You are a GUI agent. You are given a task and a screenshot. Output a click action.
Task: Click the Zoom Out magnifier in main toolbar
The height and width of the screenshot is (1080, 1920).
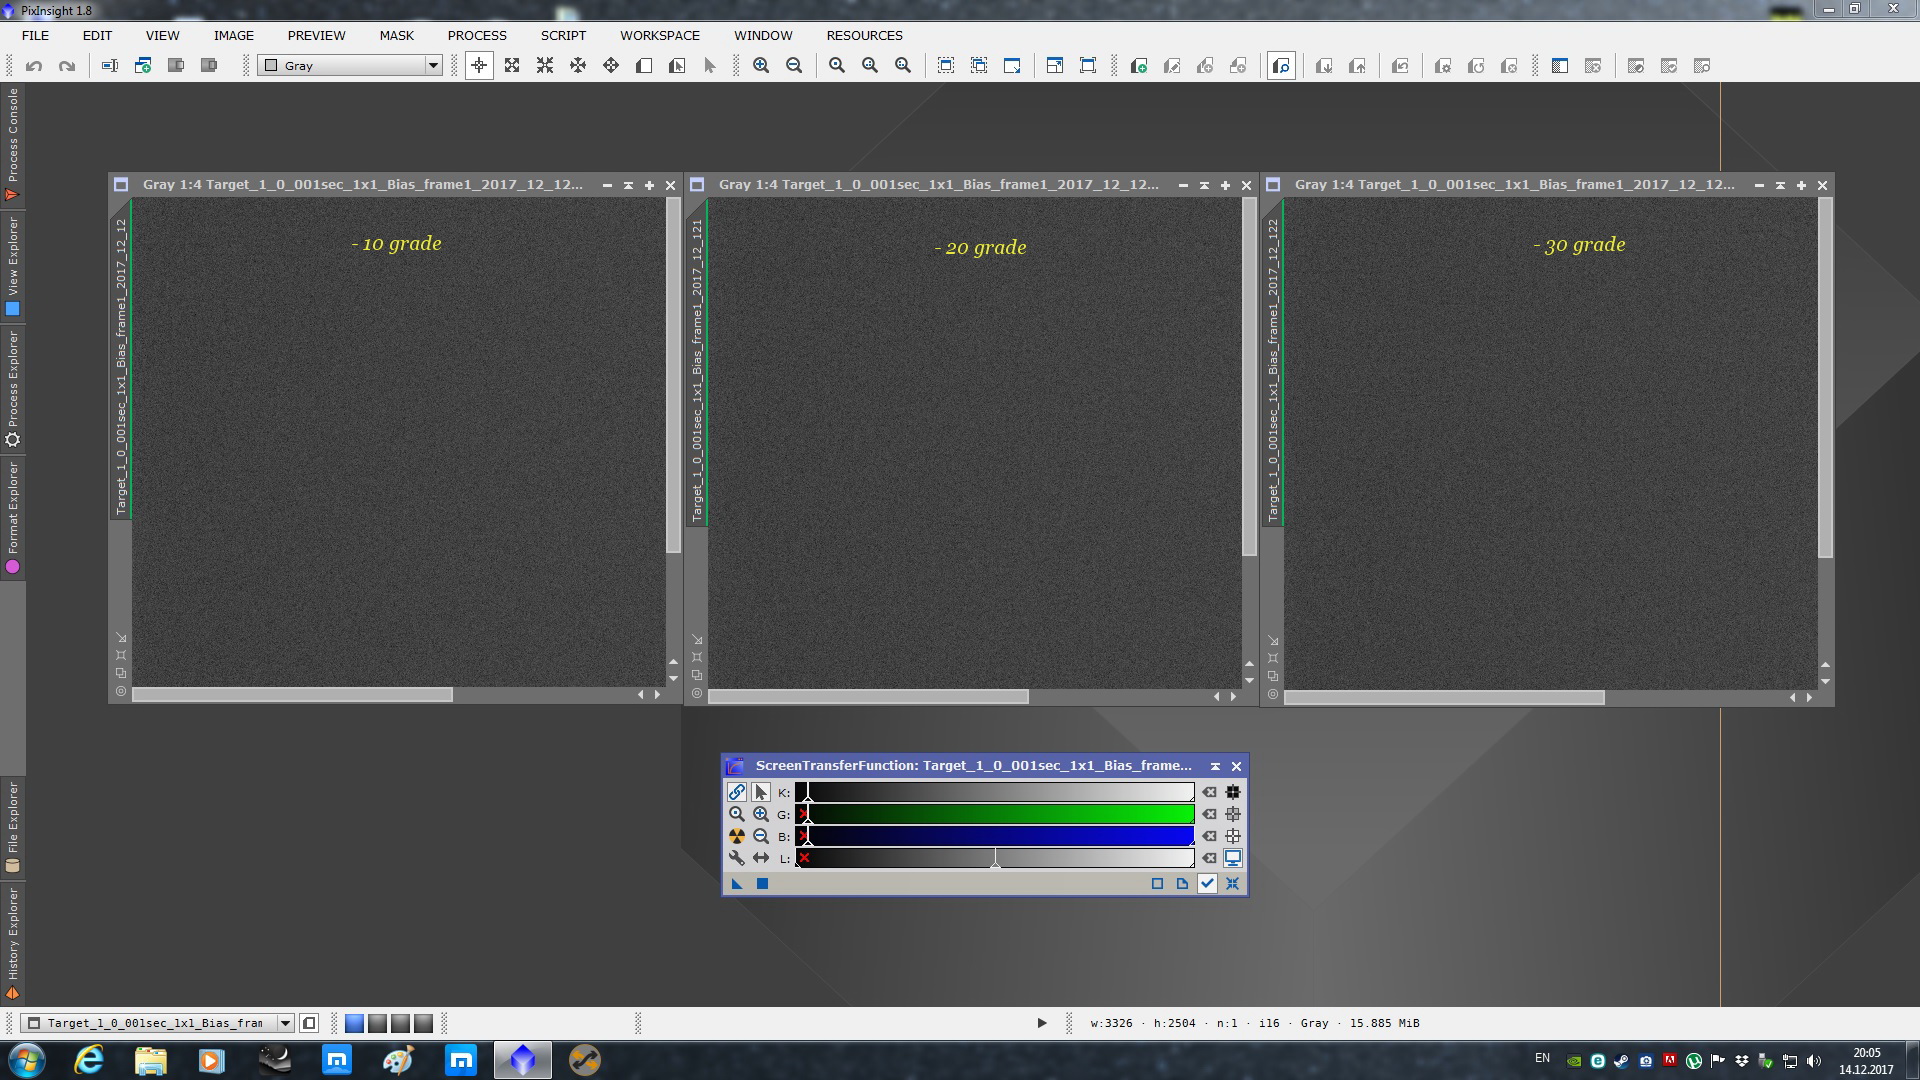click(x=794, y=66)
